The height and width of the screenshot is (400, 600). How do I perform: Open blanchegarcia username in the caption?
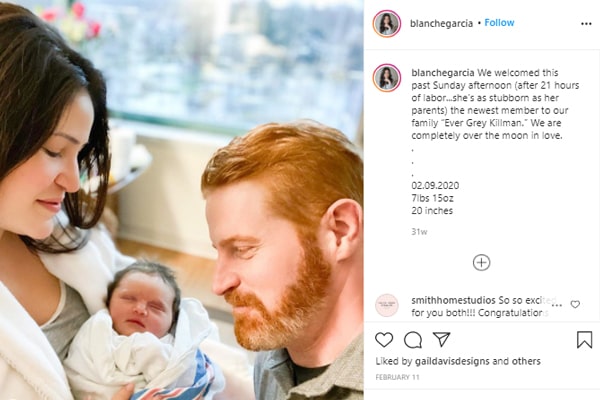pyautogui.click(x=443, y=73)
